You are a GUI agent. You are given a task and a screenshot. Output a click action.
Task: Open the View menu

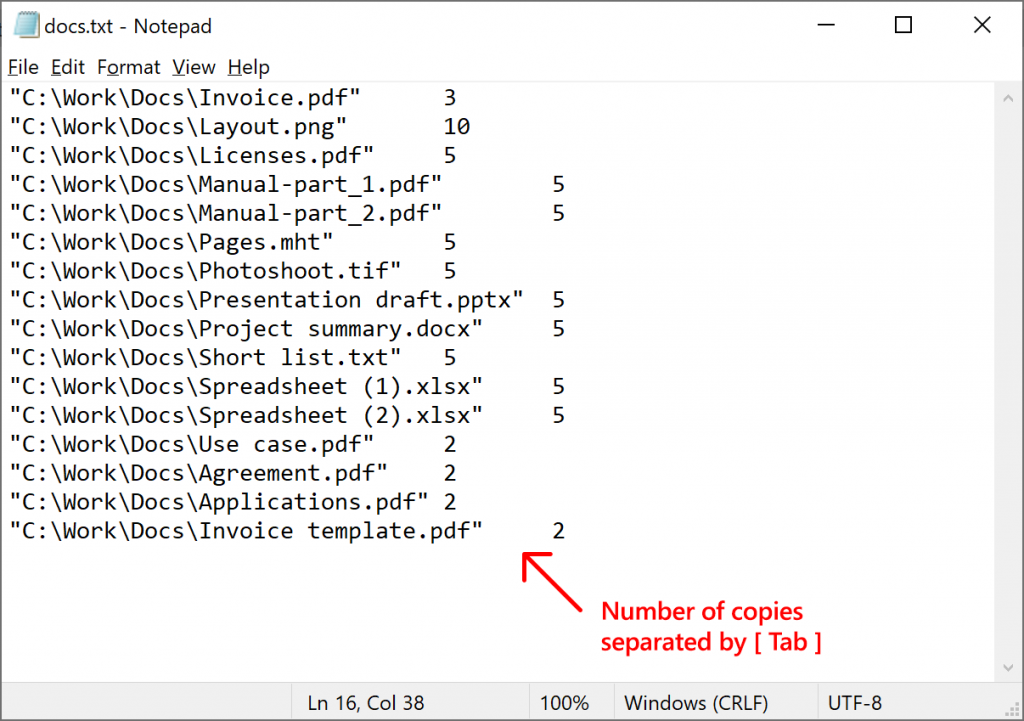pos(193,67)
